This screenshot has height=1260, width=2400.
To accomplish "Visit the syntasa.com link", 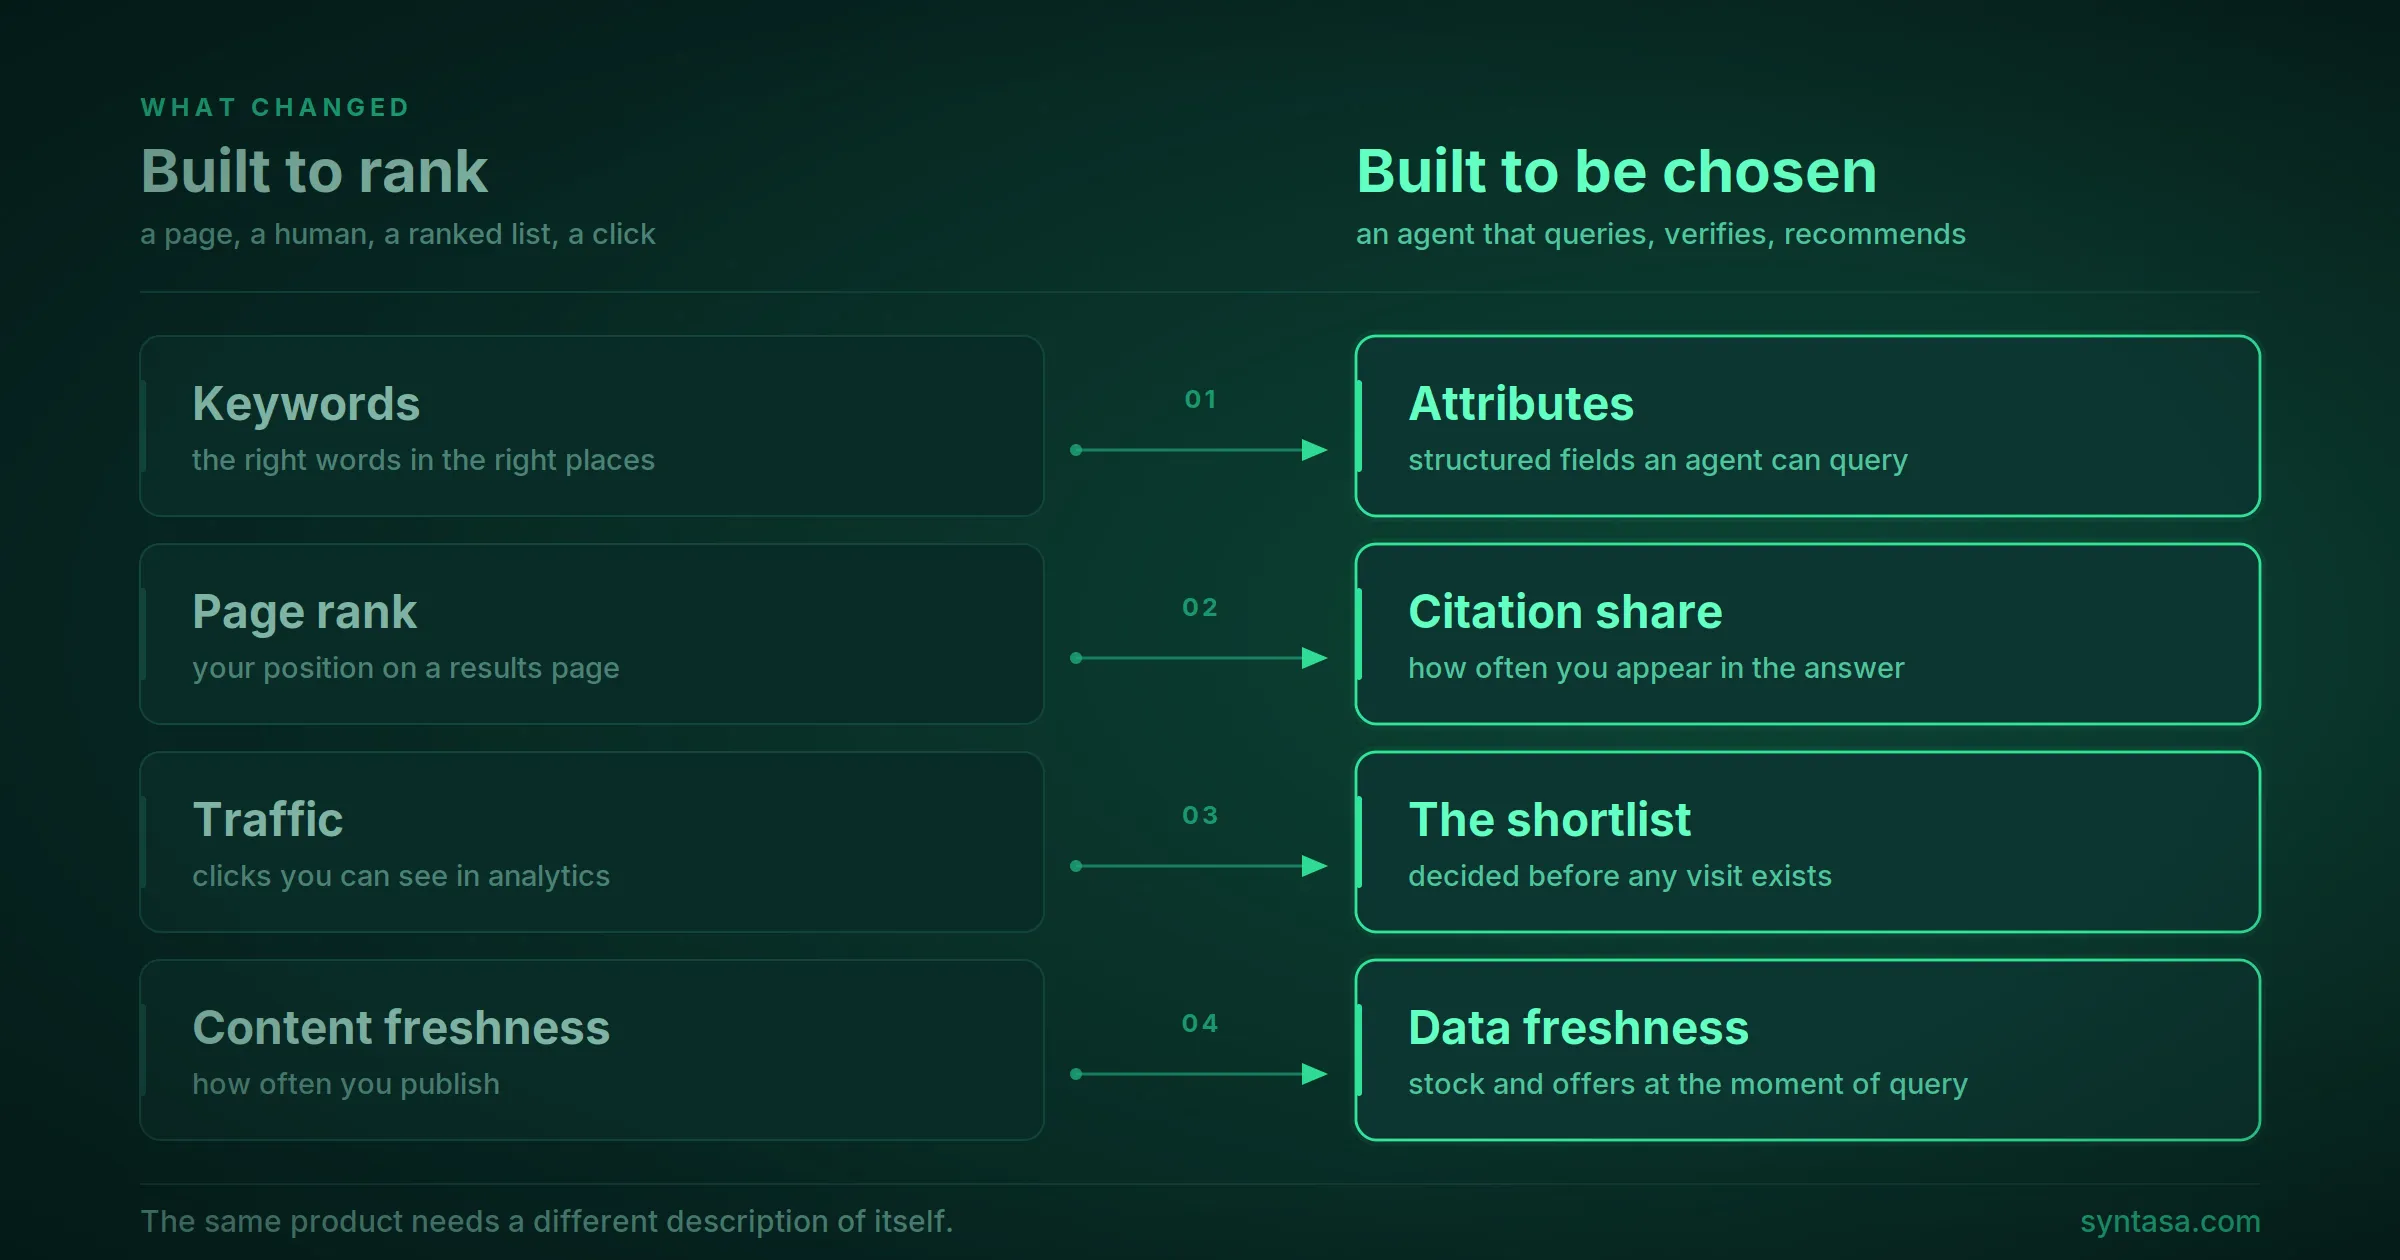I will click(2170, 1222).
